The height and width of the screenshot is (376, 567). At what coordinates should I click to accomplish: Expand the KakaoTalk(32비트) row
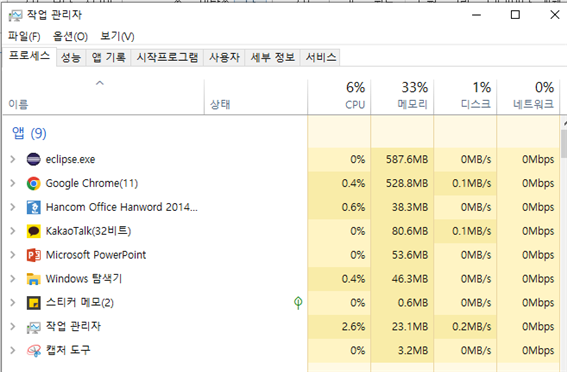(13, 231)
